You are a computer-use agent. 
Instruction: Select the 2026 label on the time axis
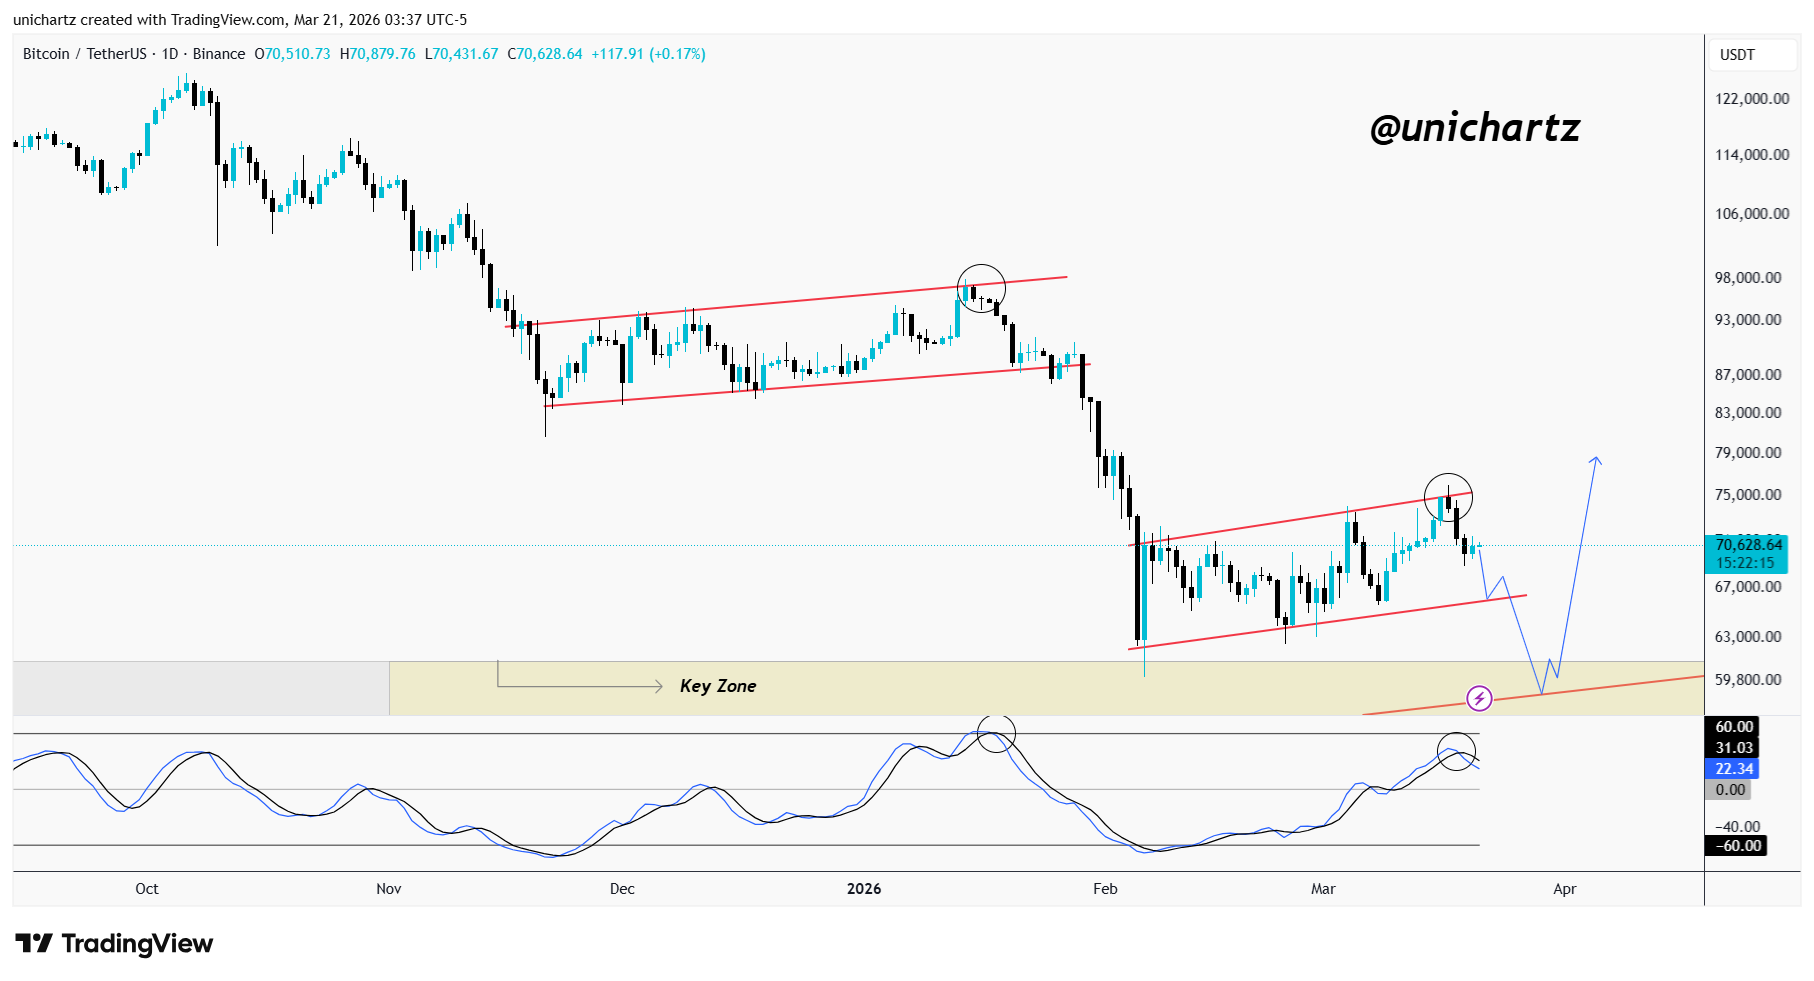pos(864,888)
